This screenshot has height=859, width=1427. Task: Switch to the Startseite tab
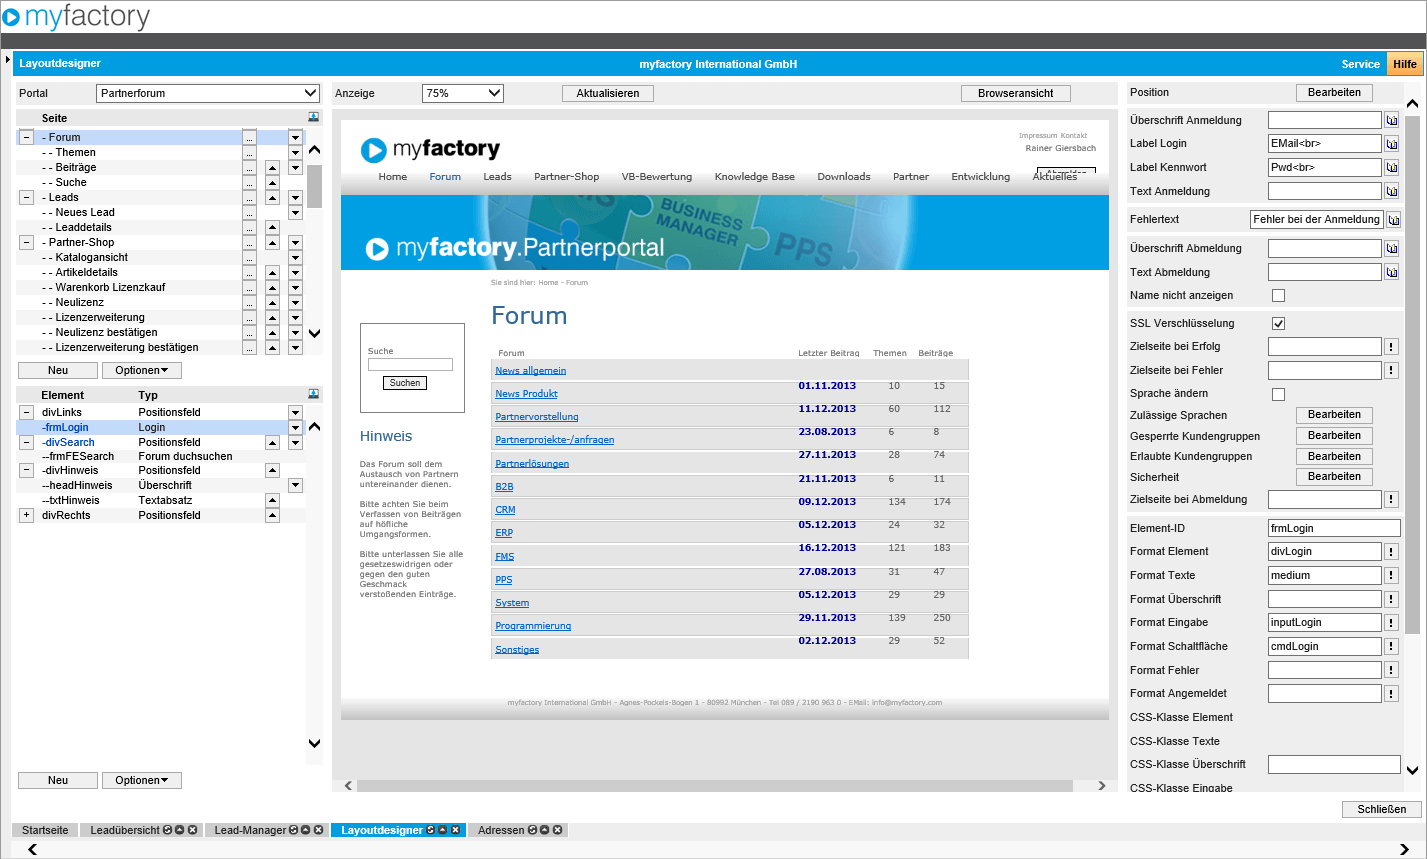[x=45, y=830]
